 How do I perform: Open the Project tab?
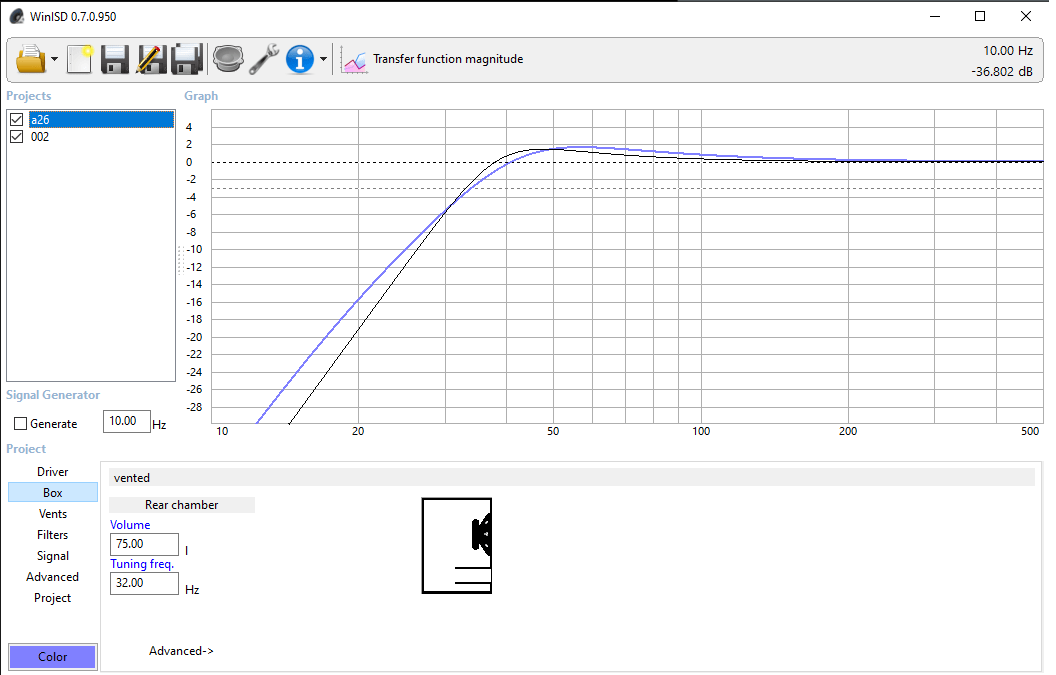(x=53, y=598)
